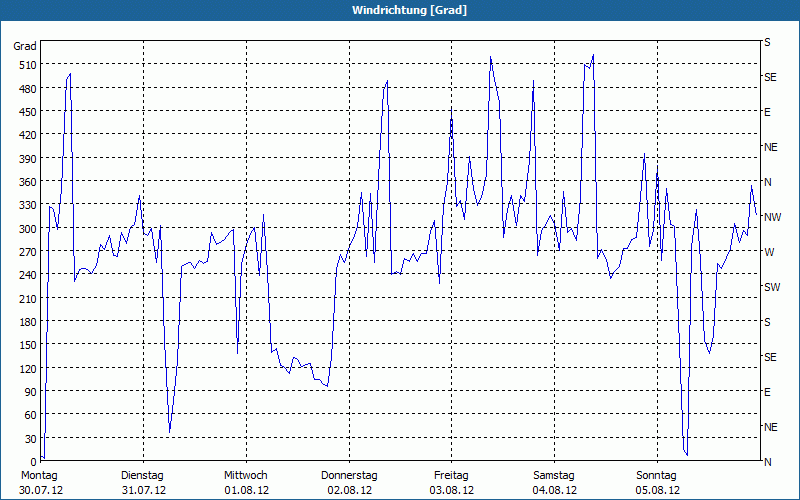The width and height of the screenshot is (800, 500).
Task: Select the topmost S compass label
Action: pyautogui.click(x=767, y=42)
